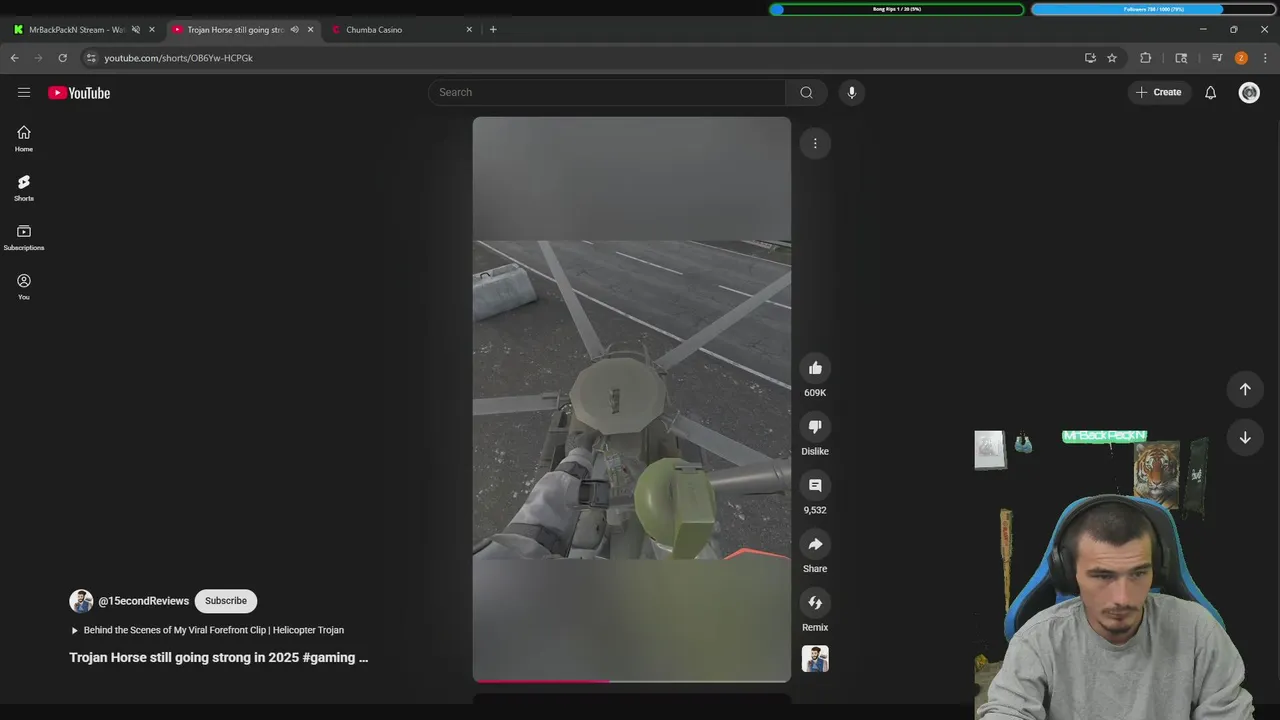Switch to the Trojan Horse YouTube tab

coord(234,30)
